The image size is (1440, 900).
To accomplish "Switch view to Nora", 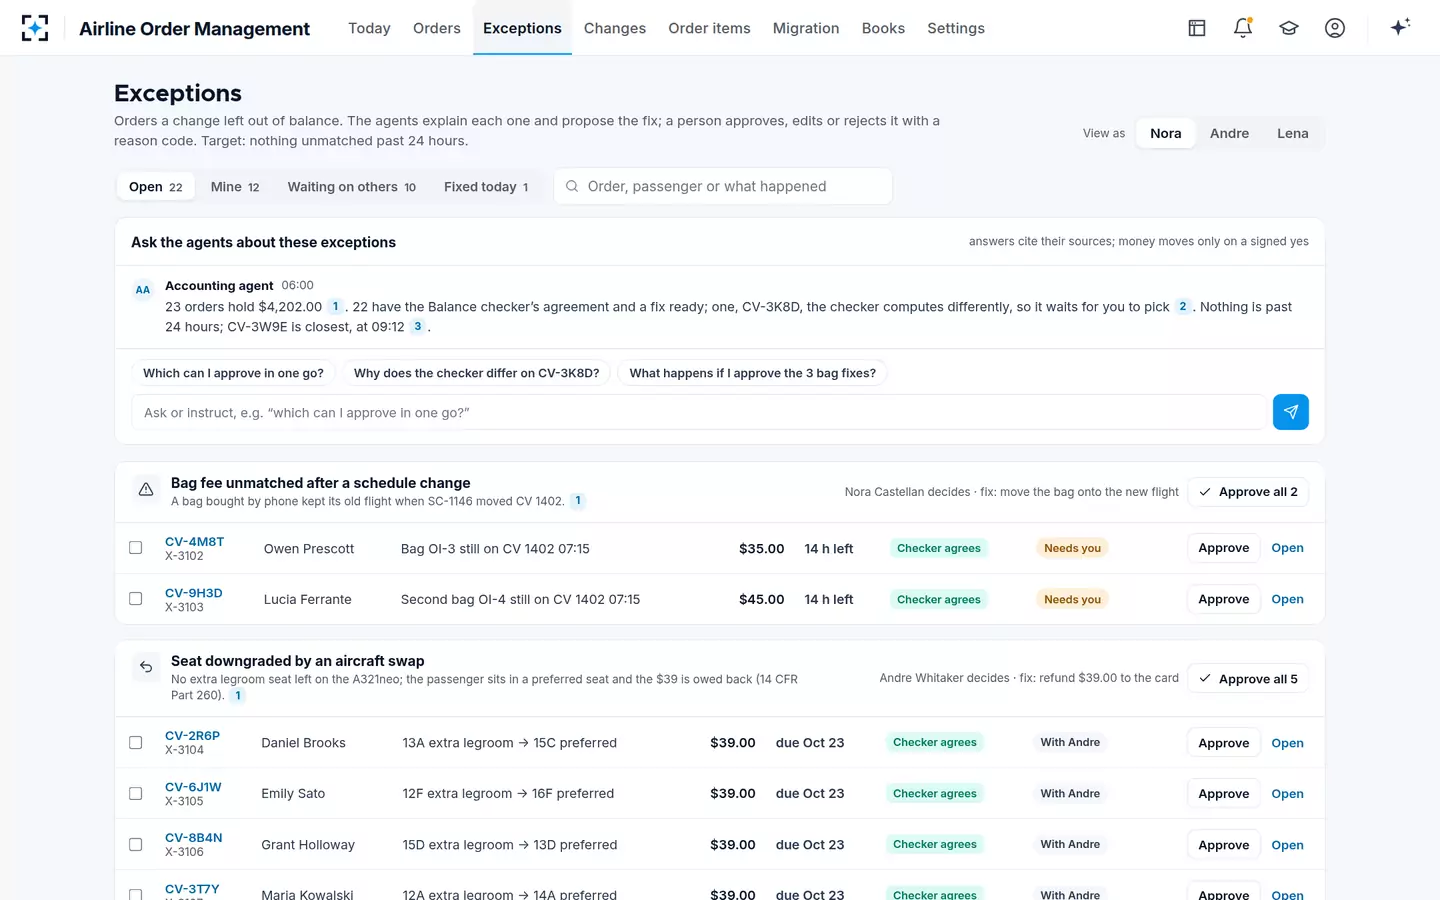I will (x=1166, y=133).
